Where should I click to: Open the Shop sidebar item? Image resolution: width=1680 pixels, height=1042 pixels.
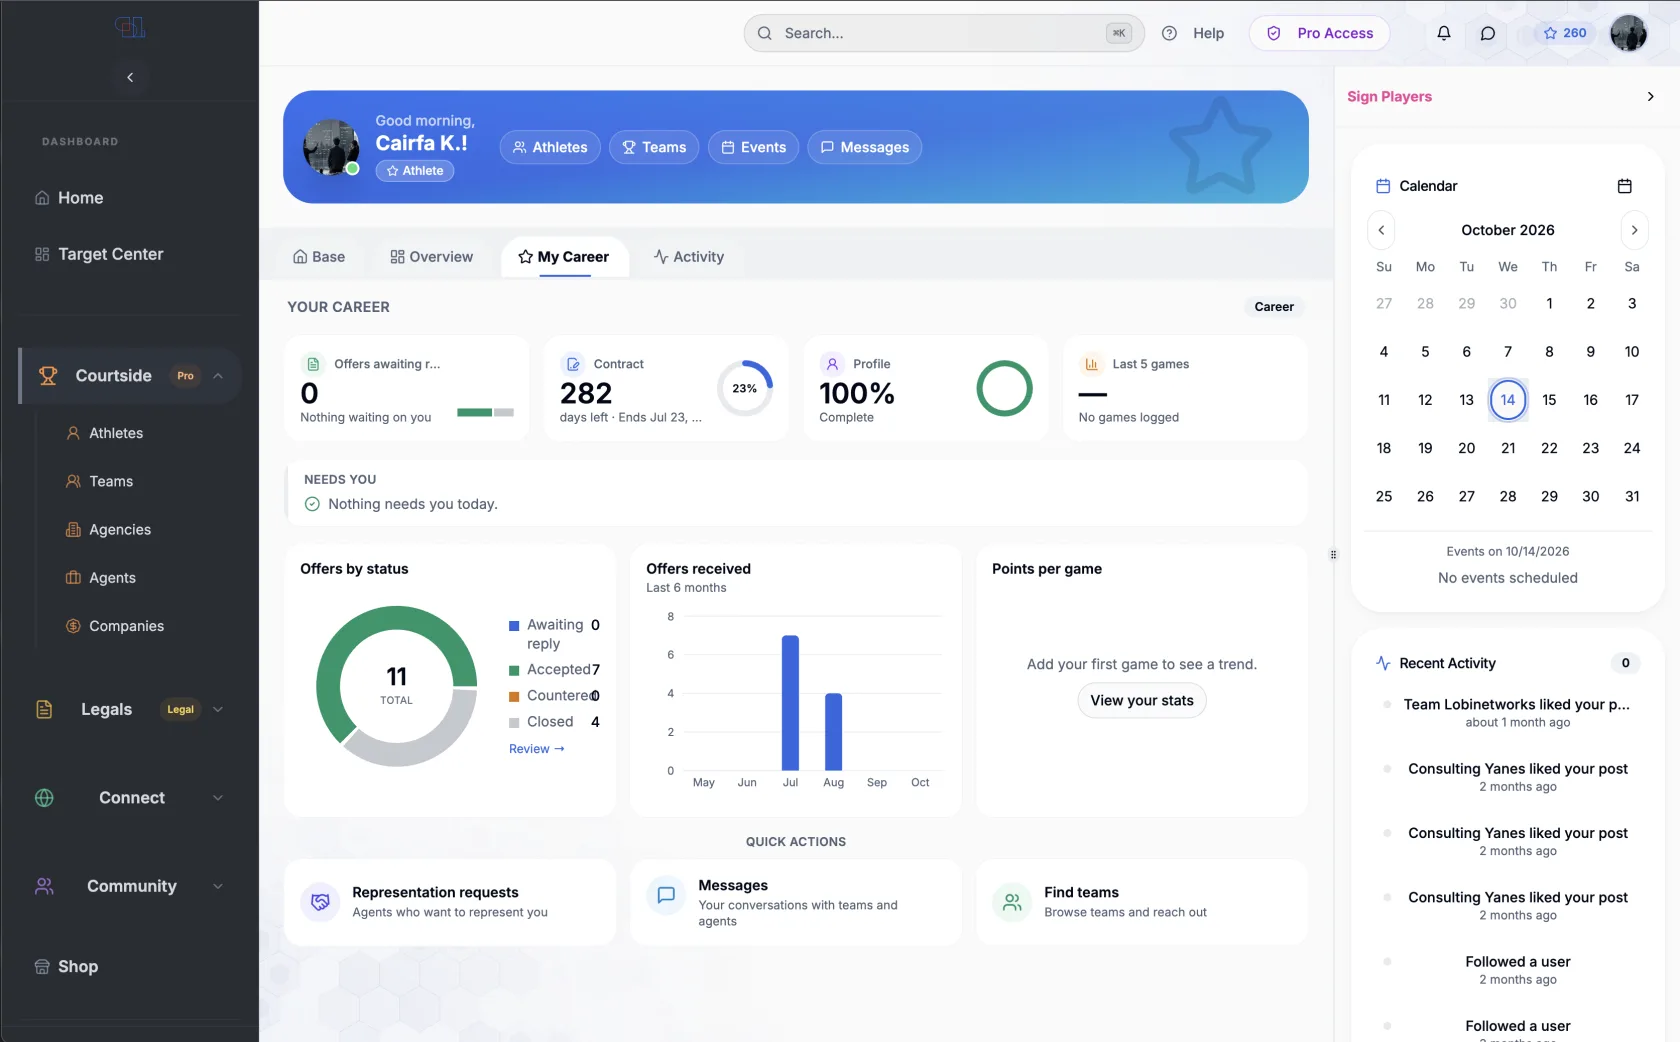pyautogui.click(x=78, y=966)
